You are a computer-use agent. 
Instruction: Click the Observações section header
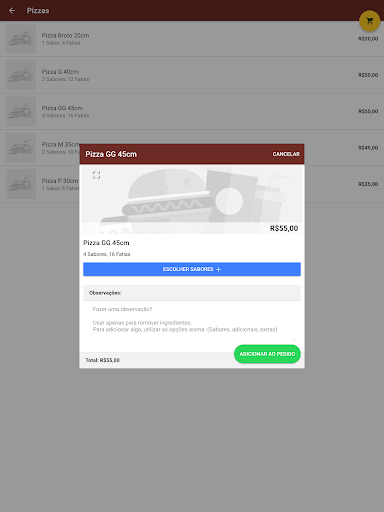tap(192, 293)
